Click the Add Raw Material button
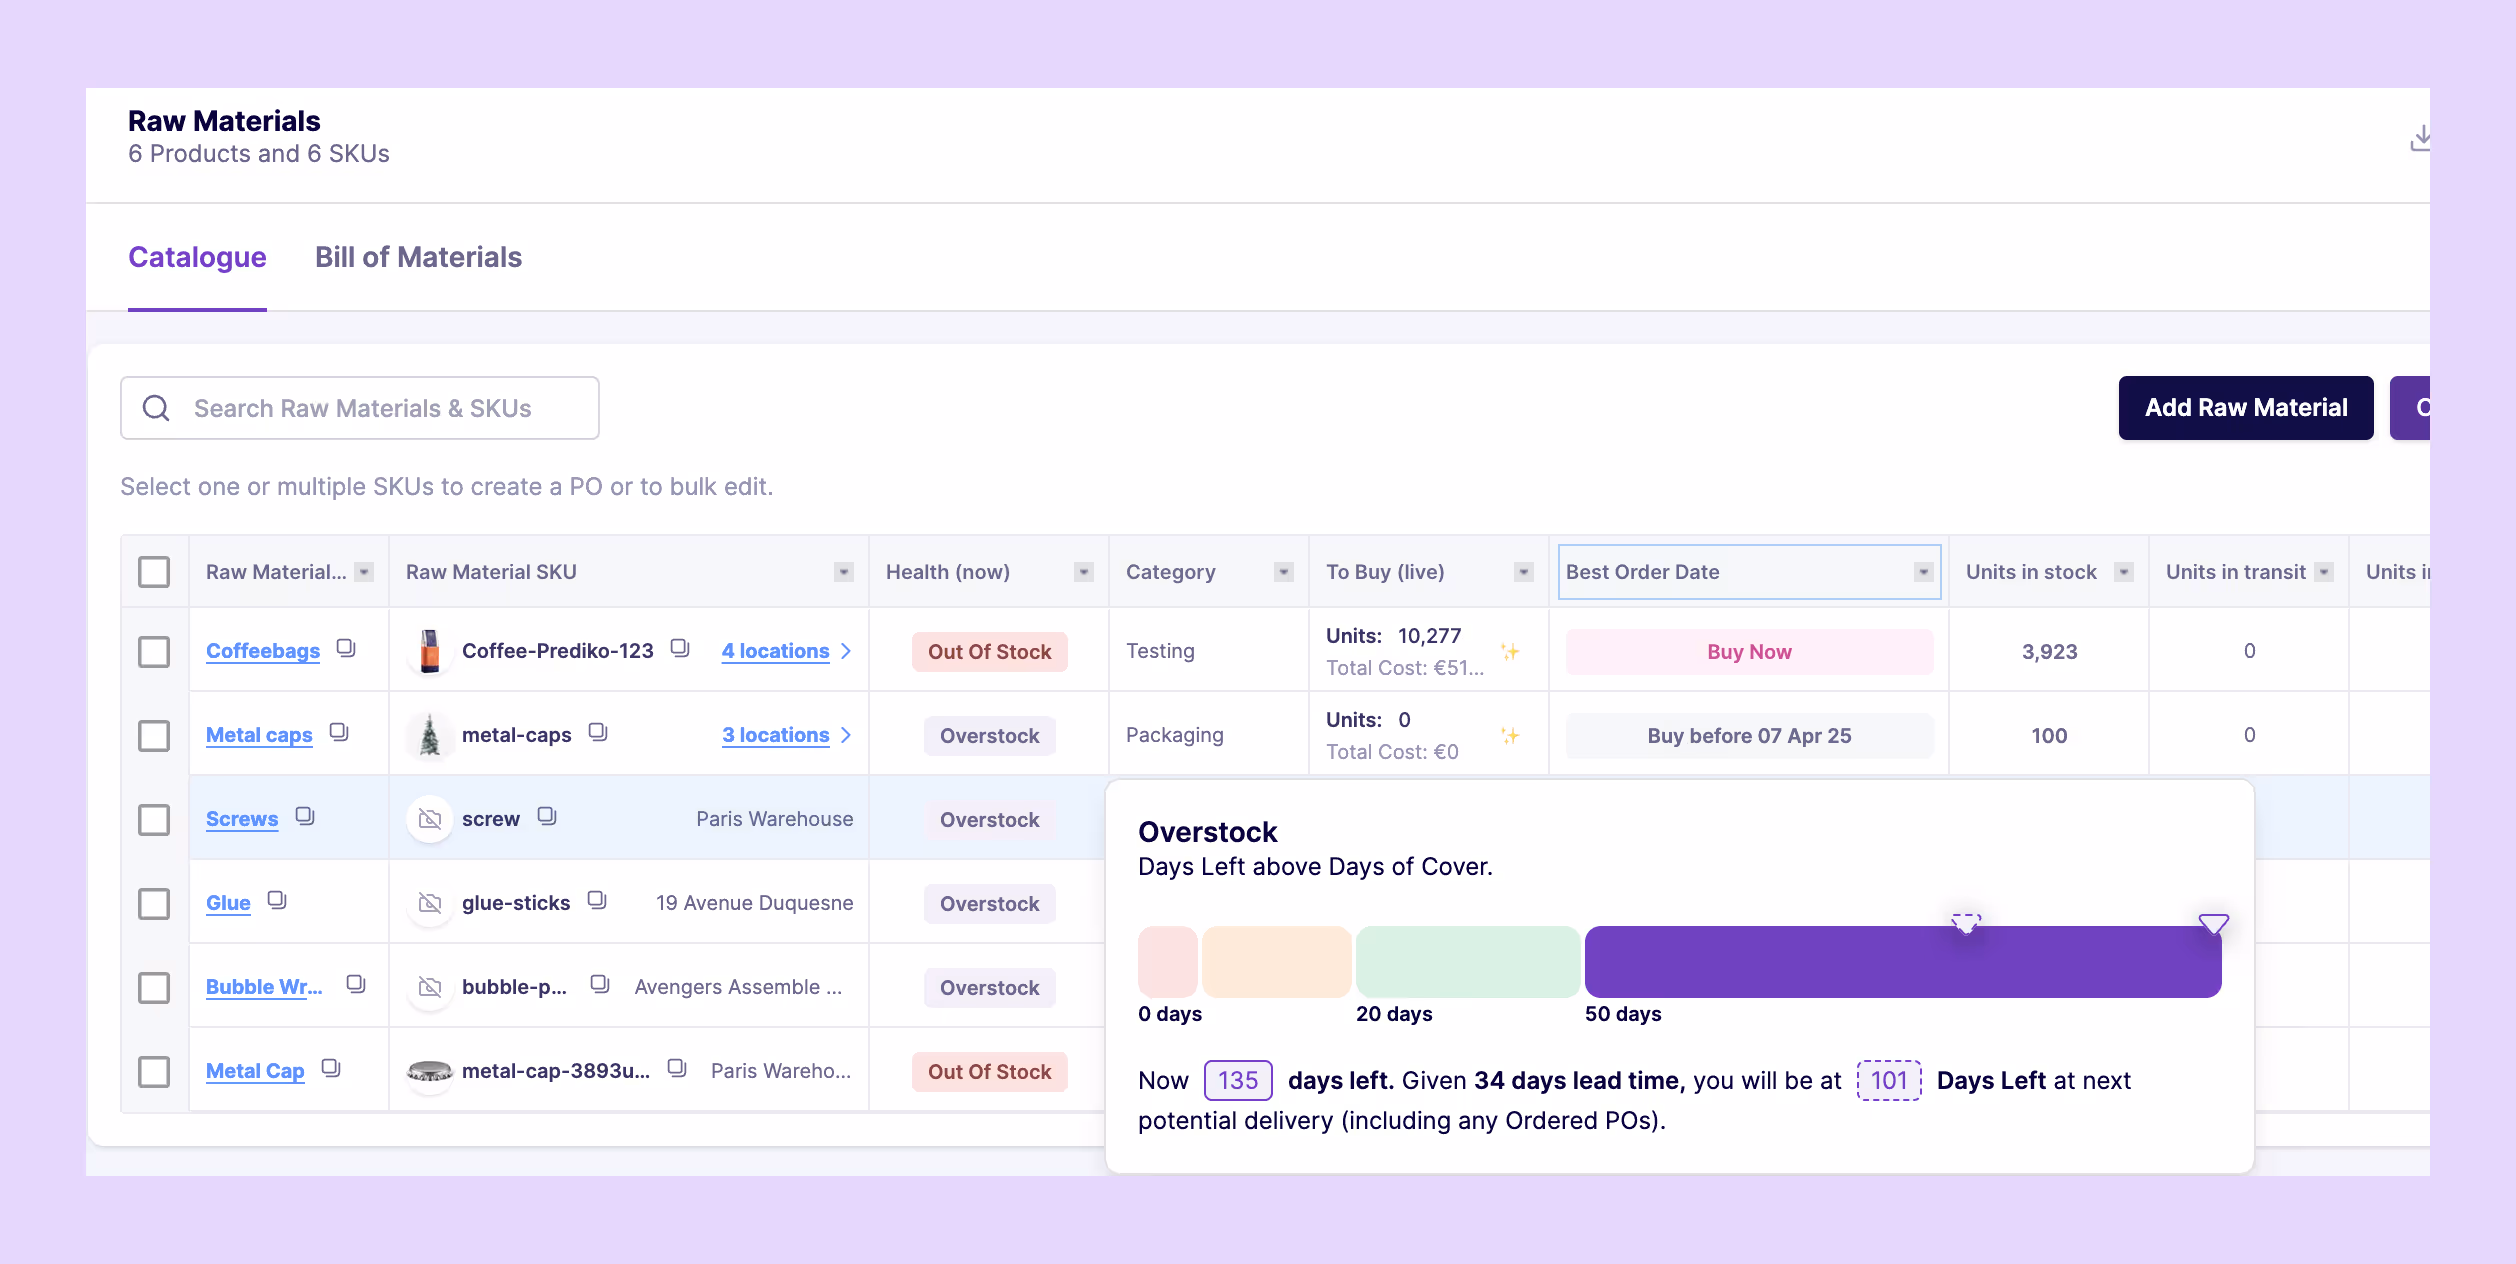Image resolution: width=2516 pixels, height=1264 pixels. click(x=2245, y=408)
